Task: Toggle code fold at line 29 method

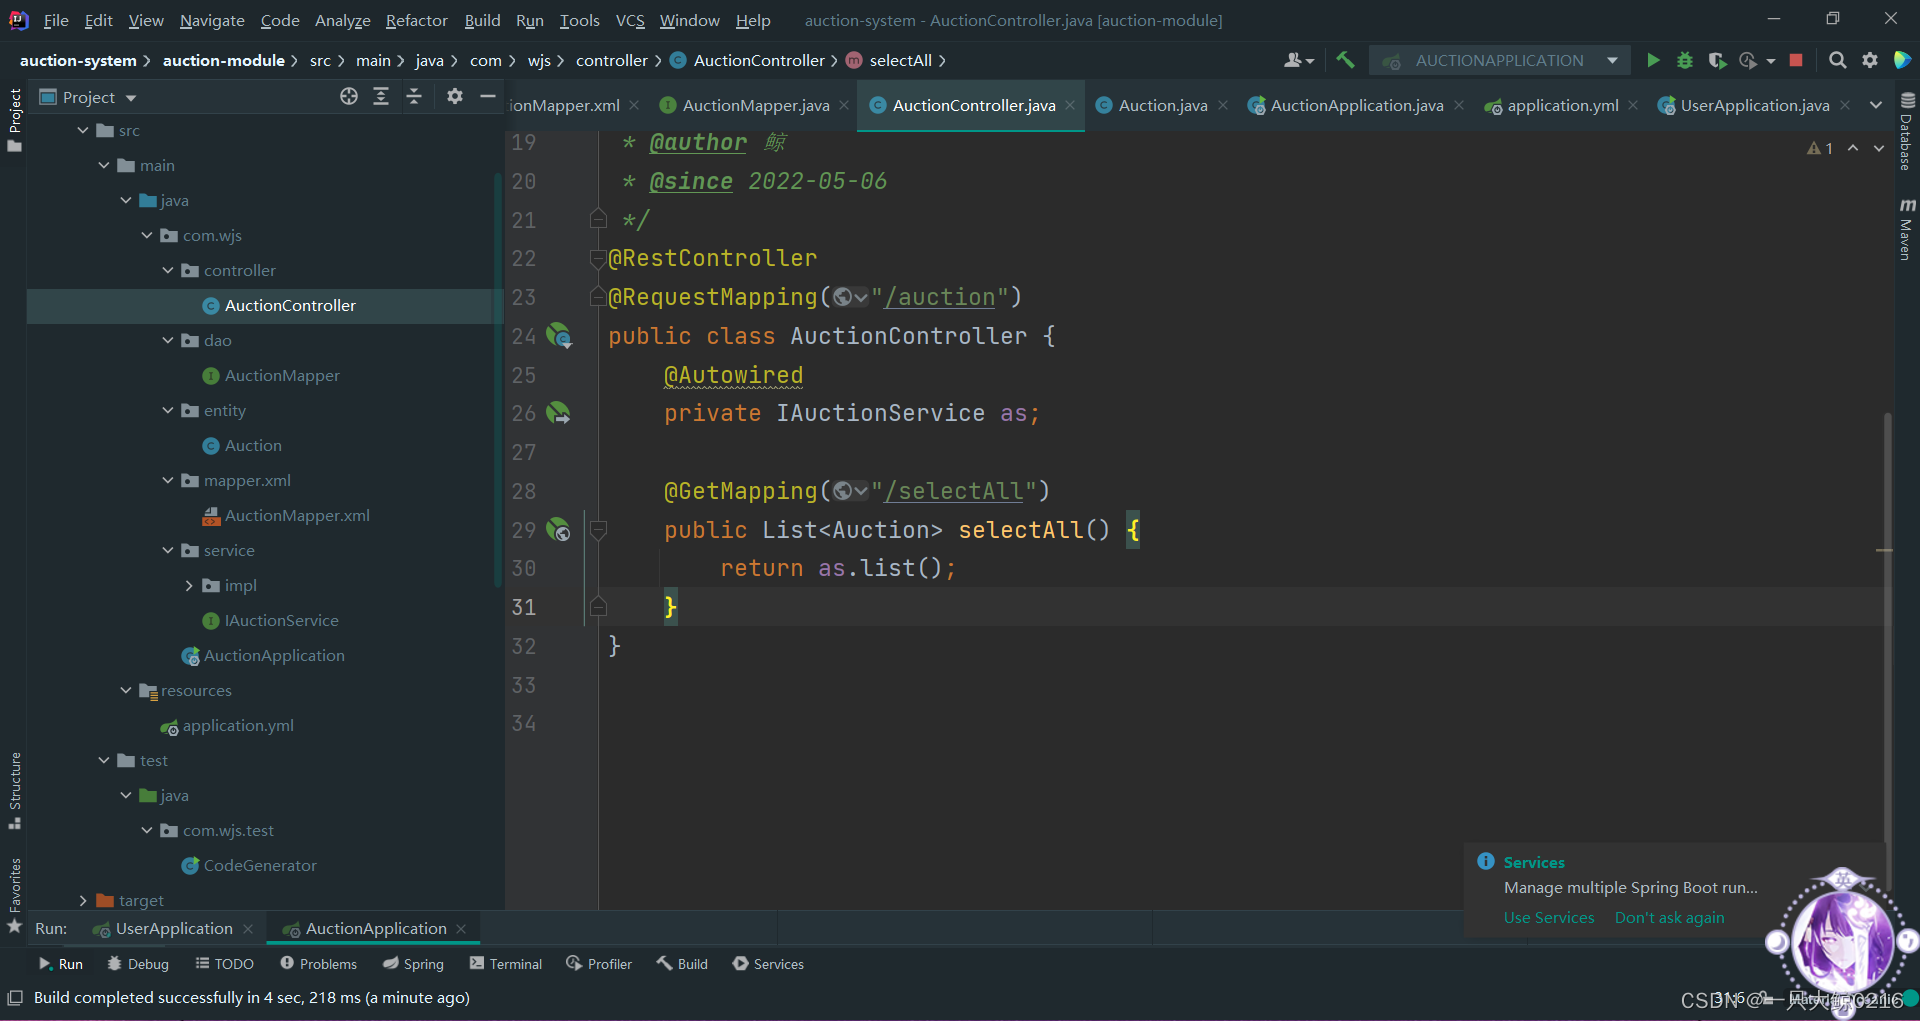Action: (x=599, y=530)
